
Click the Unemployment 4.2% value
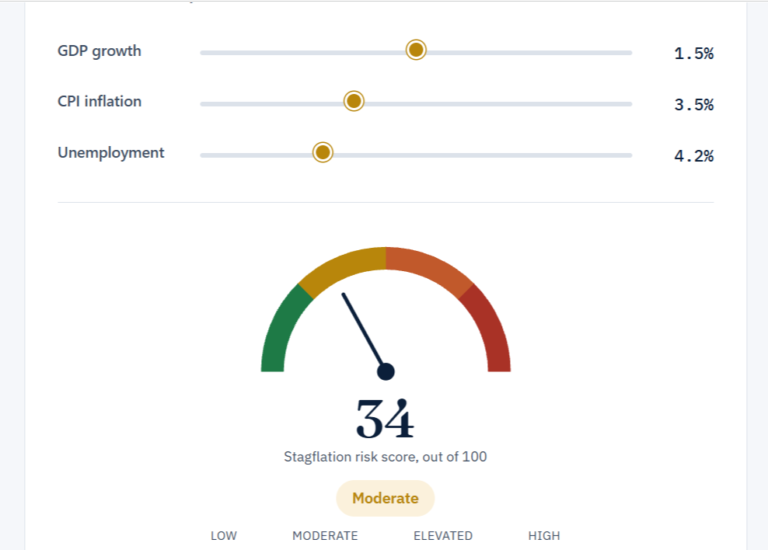[694, 156]
